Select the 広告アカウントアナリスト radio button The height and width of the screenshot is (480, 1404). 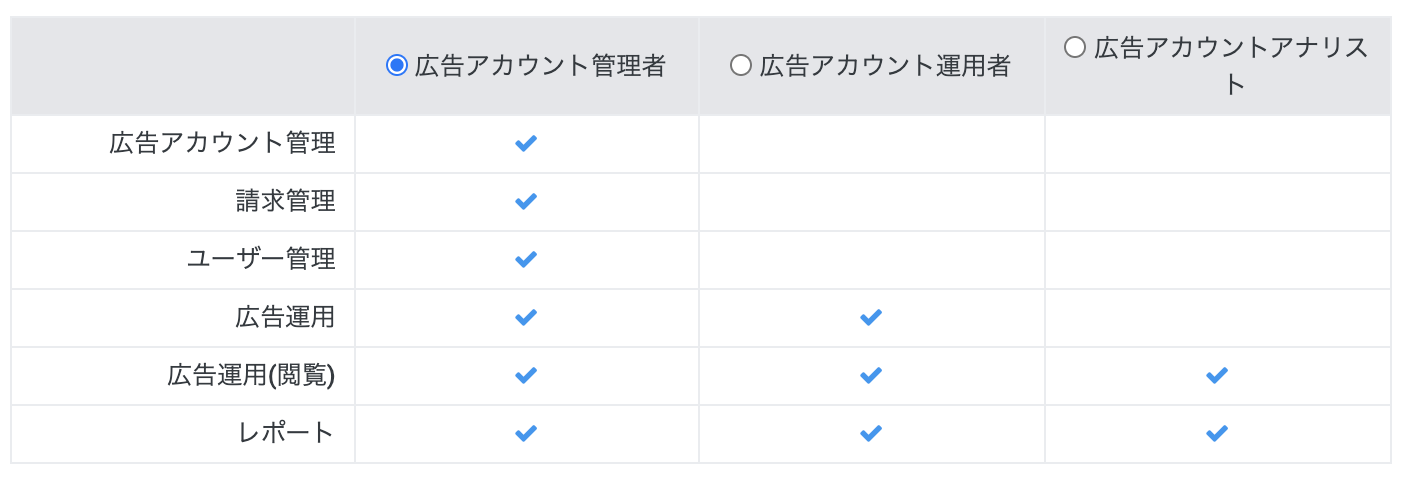[1075, 47]
